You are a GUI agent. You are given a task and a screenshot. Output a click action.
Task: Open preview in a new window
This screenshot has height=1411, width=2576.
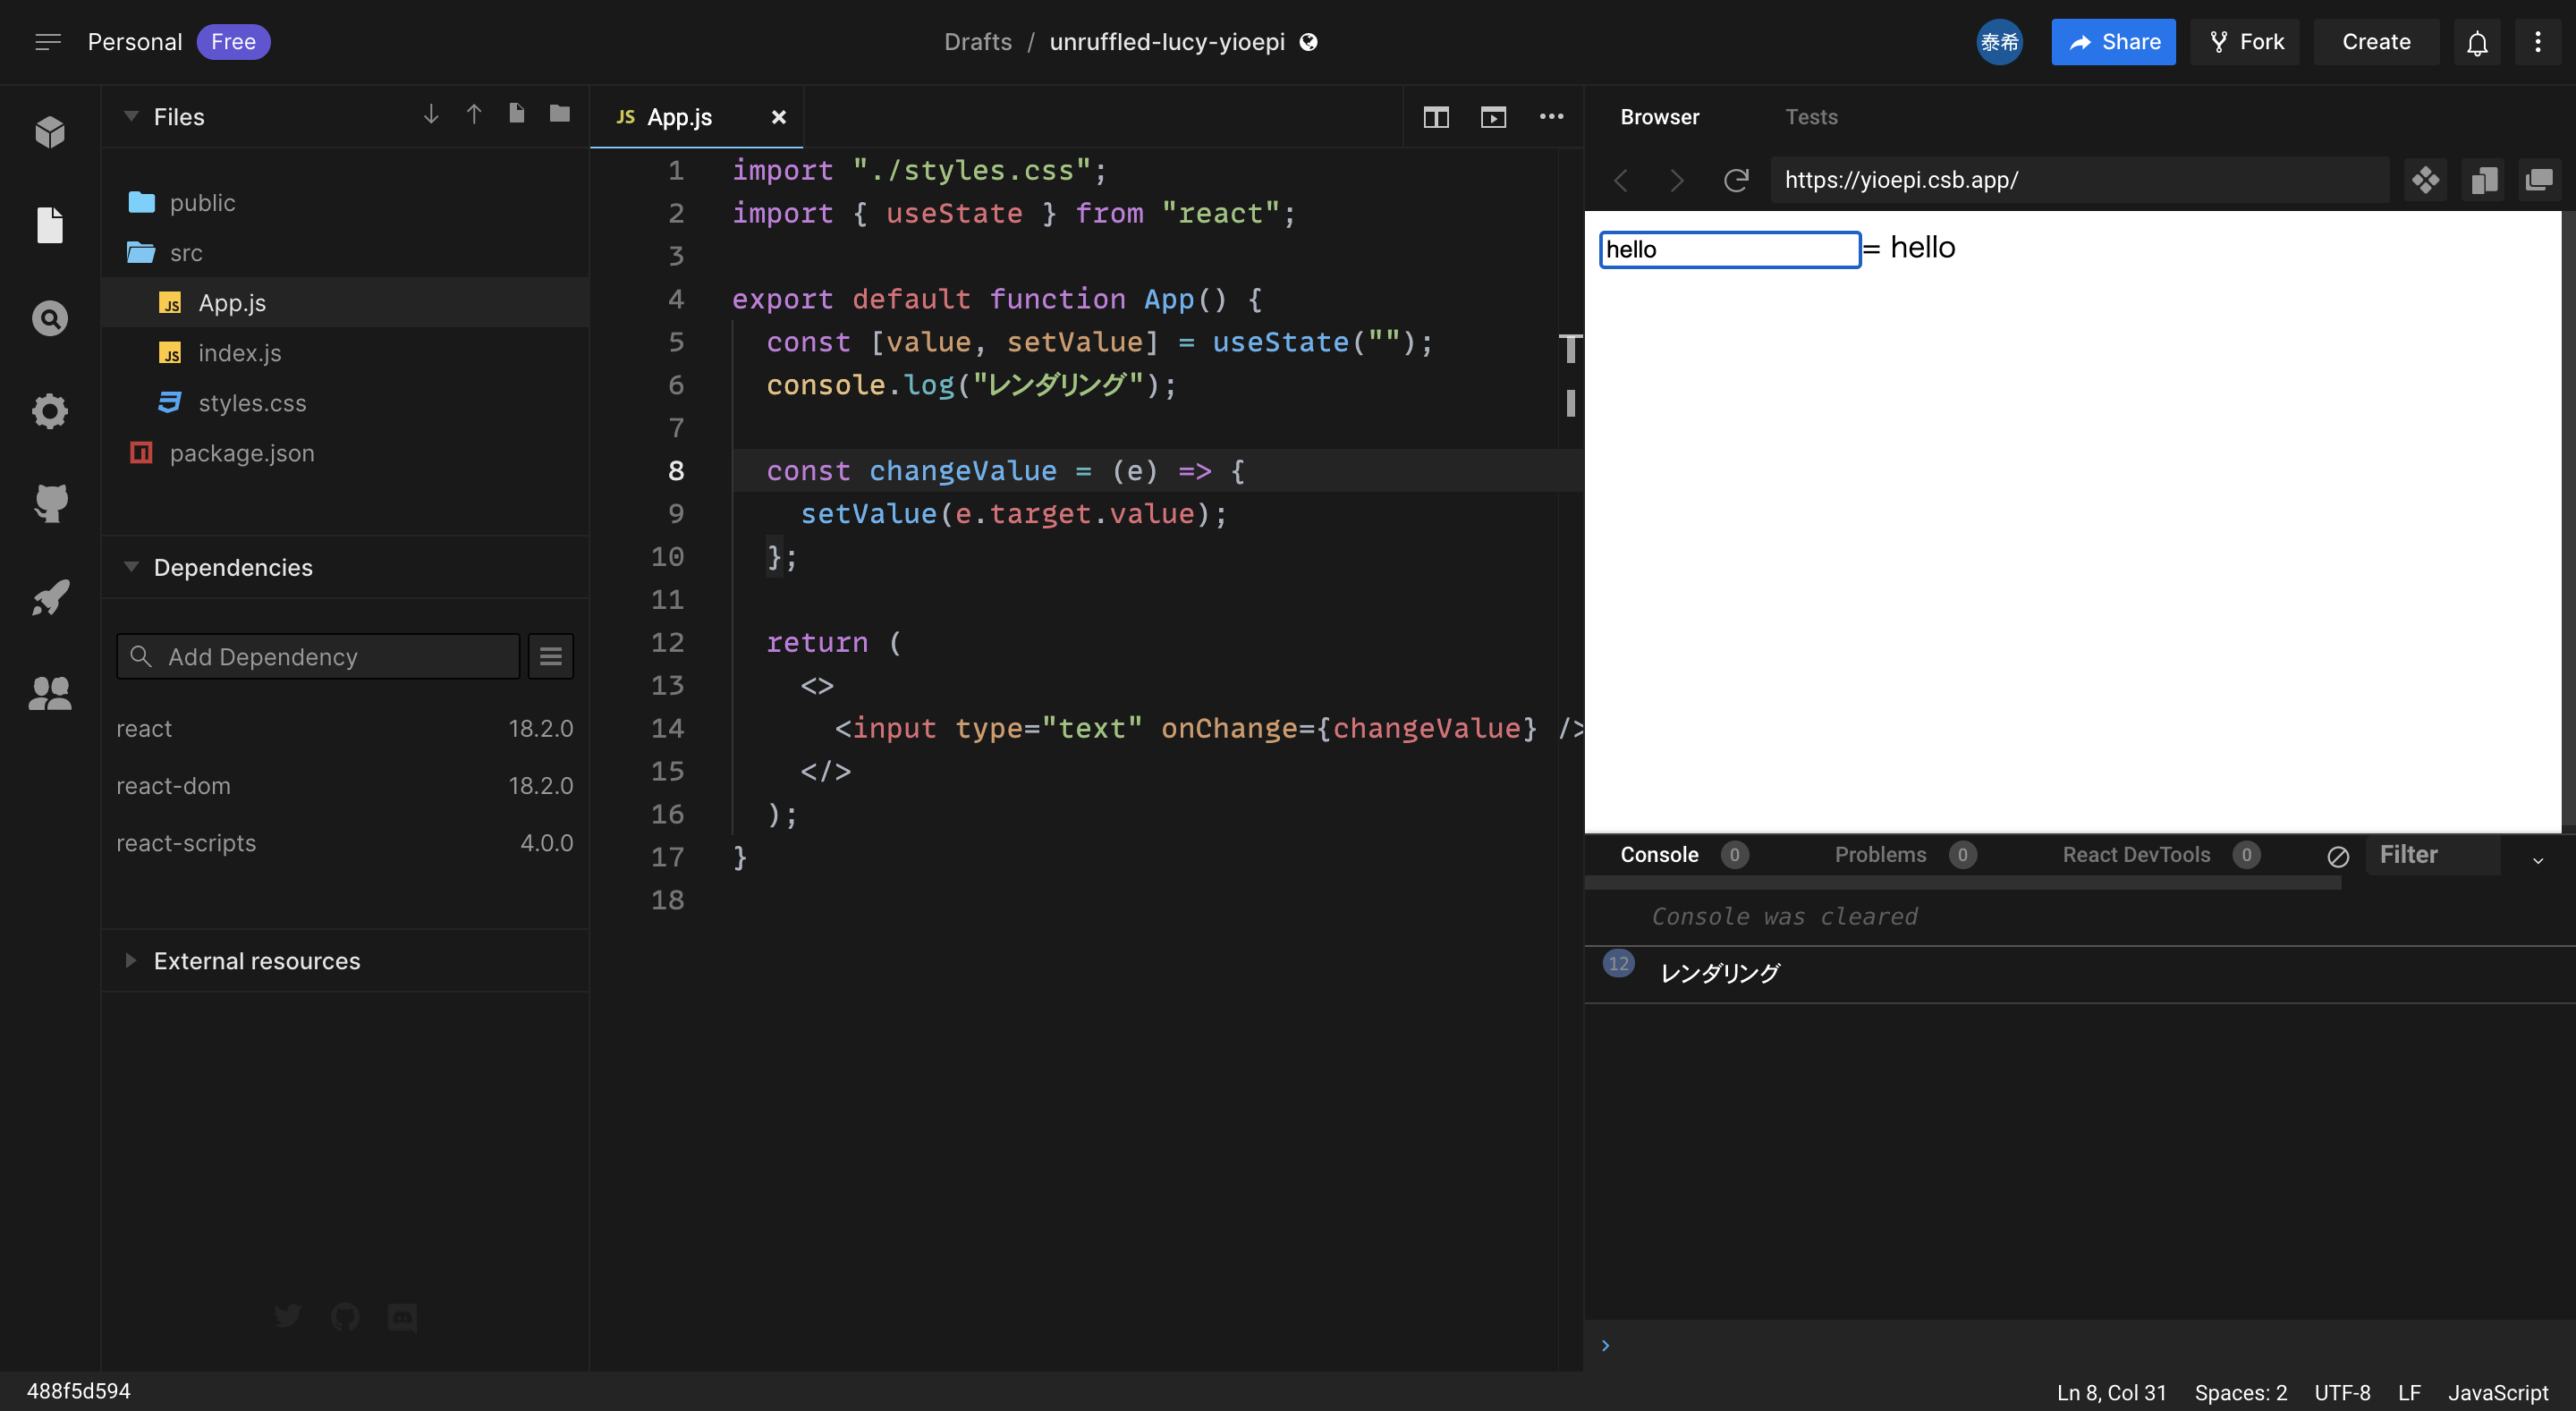1493,117
